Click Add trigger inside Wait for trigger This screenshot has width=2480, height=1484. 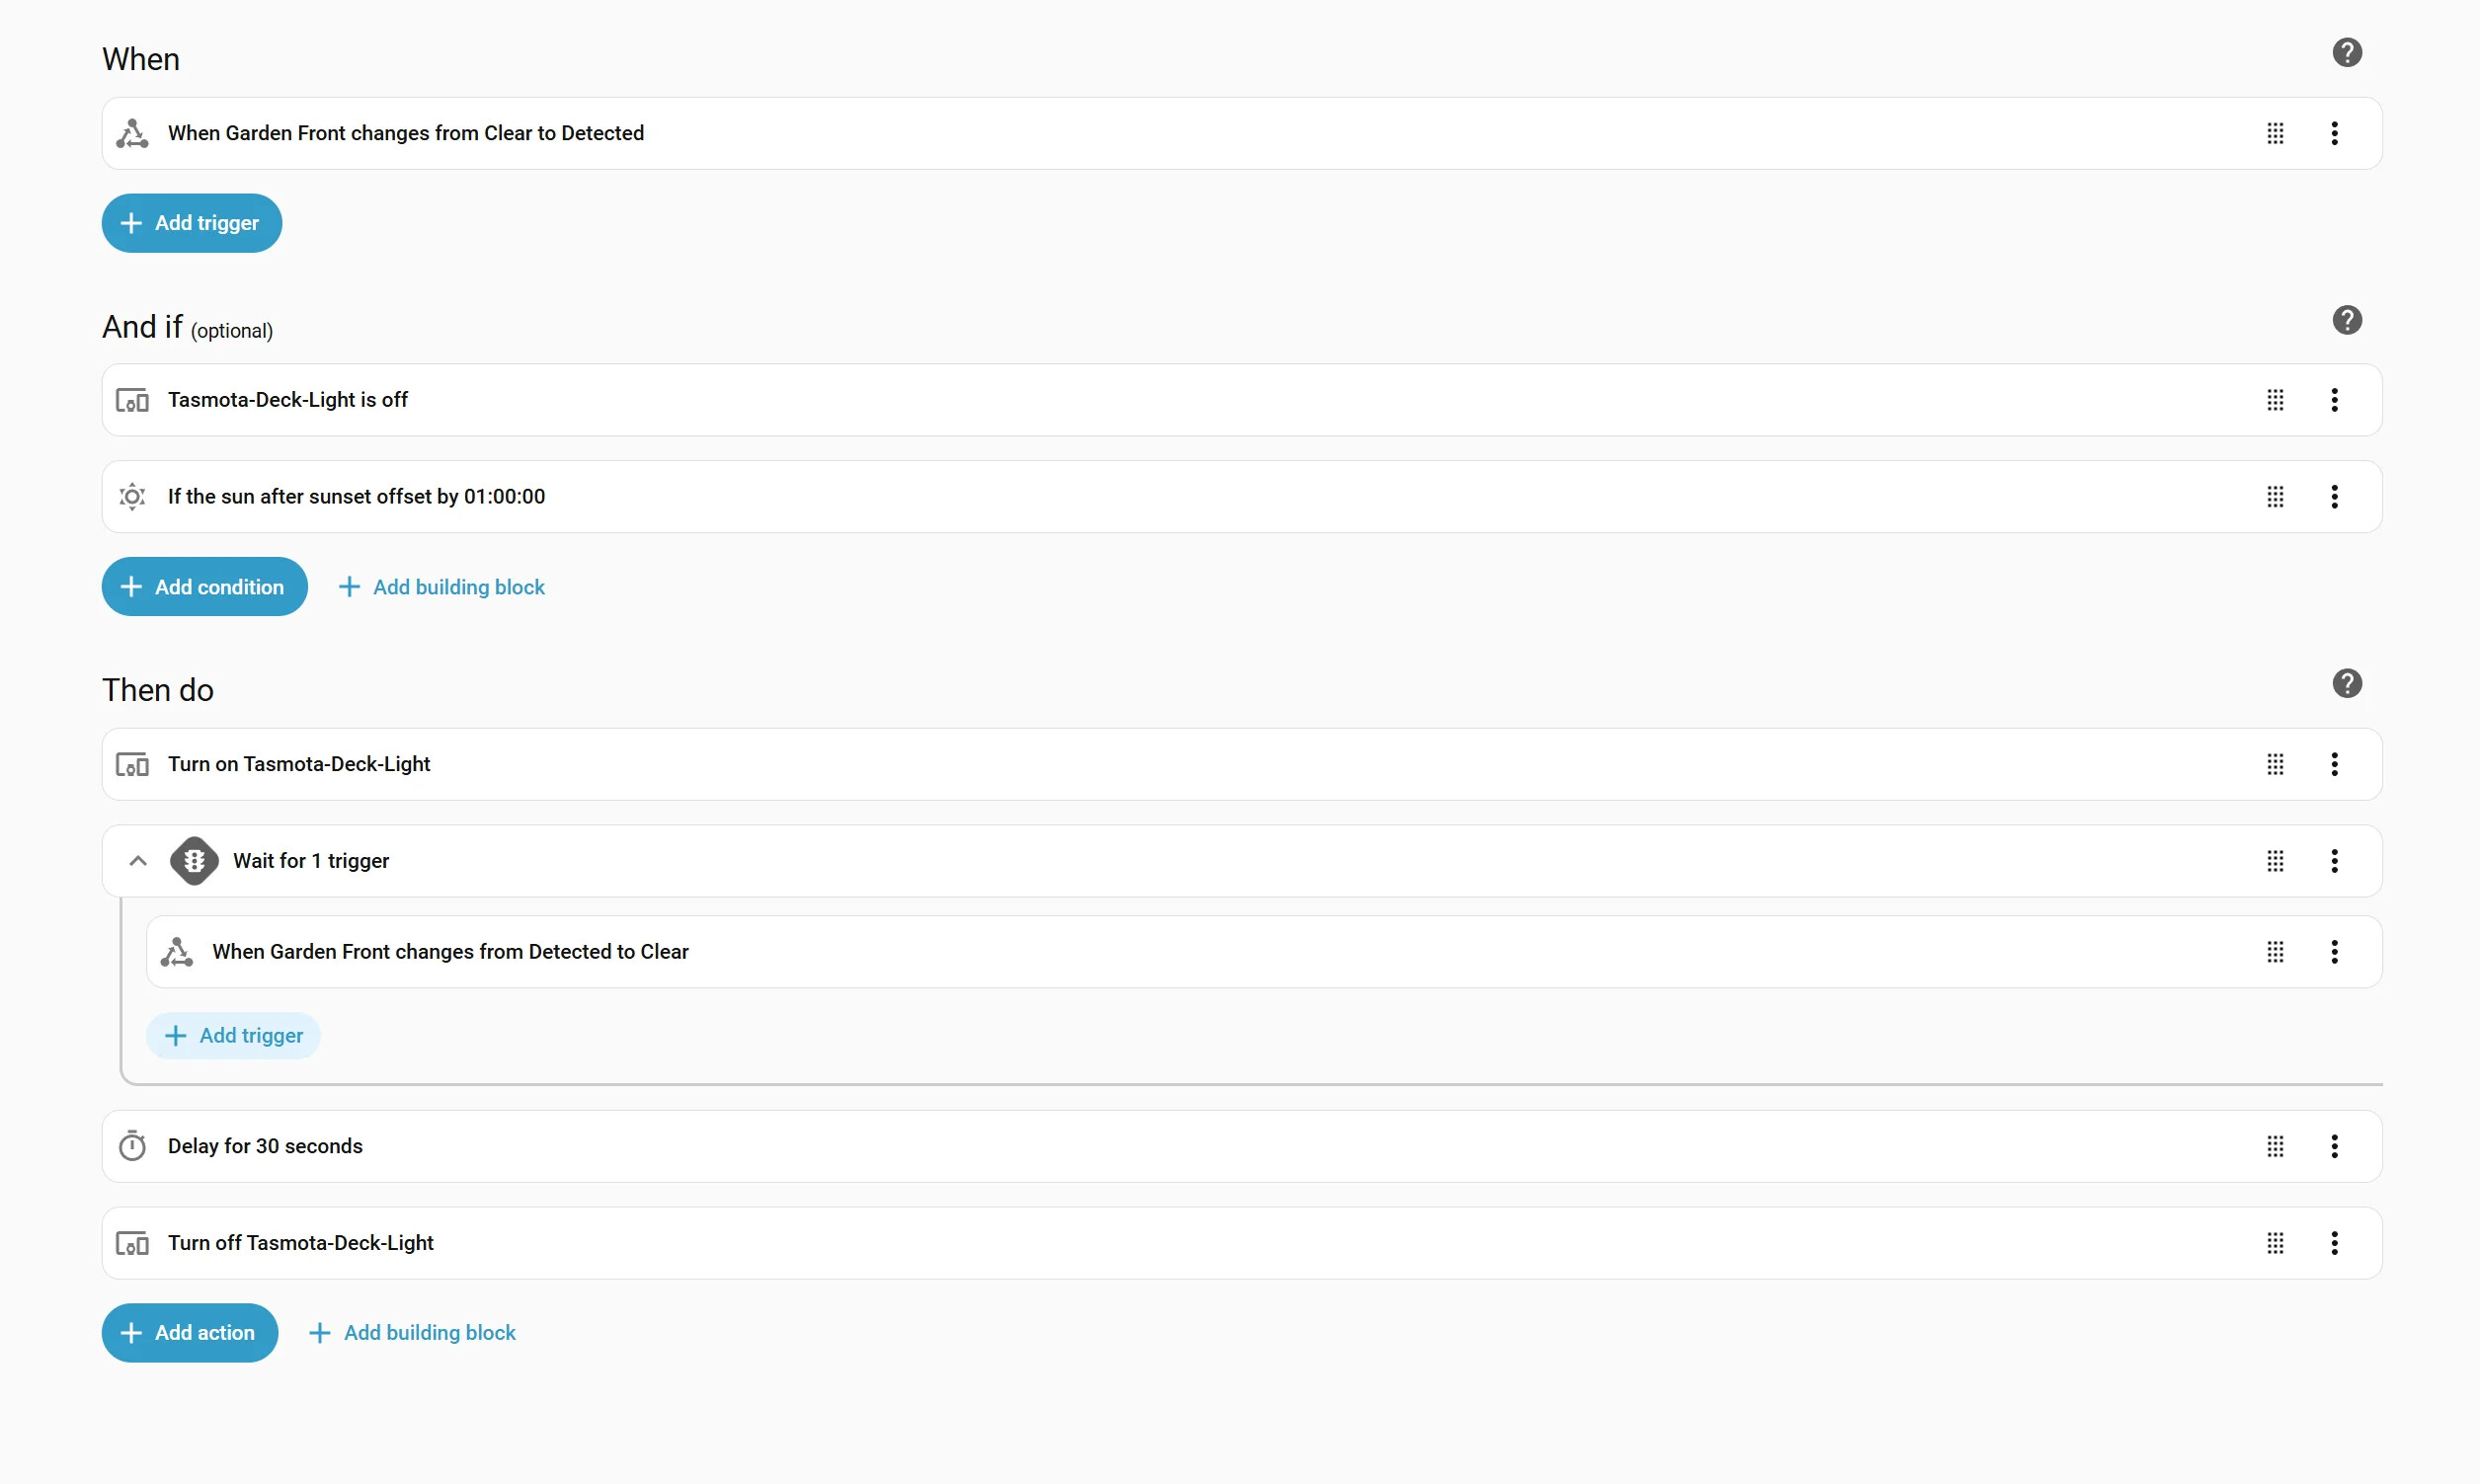click(233, 1036)
